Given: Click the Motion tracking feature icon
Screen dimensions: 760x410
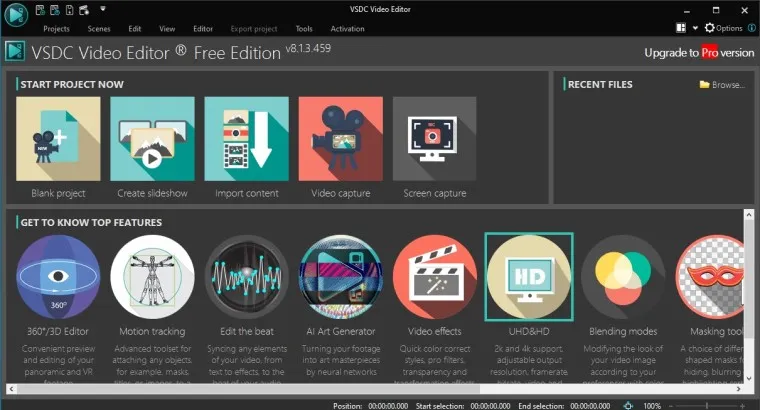Looking at the screenshot, I should 152,277.
